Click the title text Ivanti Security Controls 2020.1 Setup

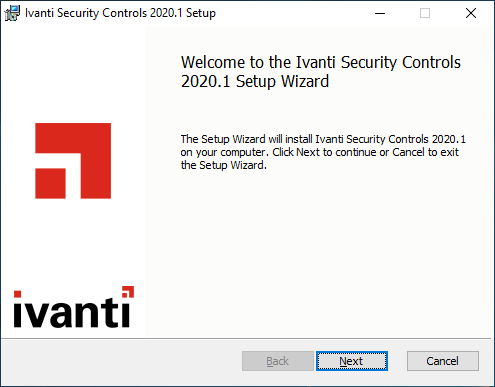(x=120, y=13)
